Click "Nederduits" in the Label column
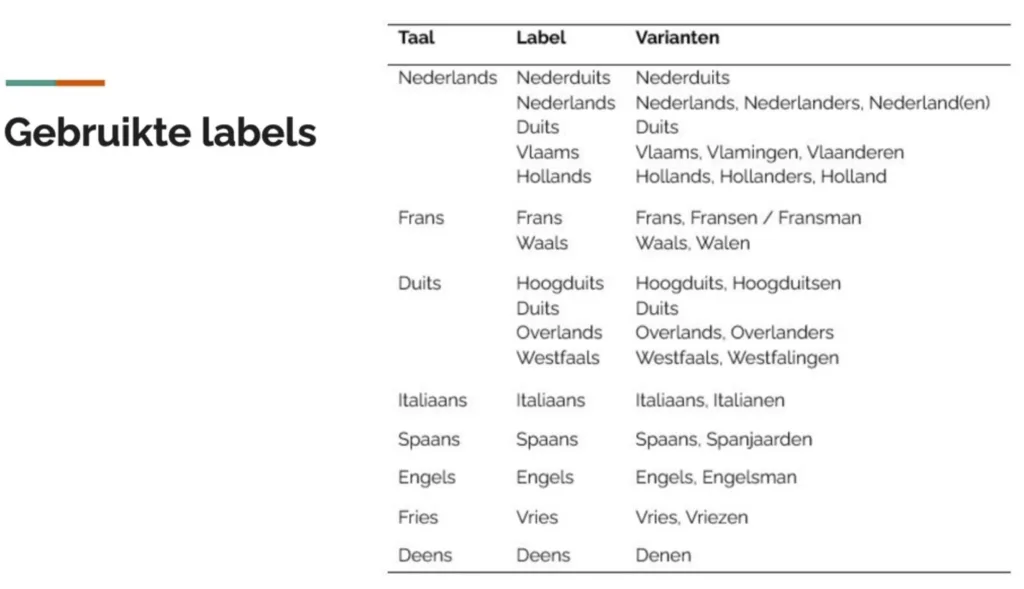This screenshot has height=589, width=1024. tap(563, 78)
